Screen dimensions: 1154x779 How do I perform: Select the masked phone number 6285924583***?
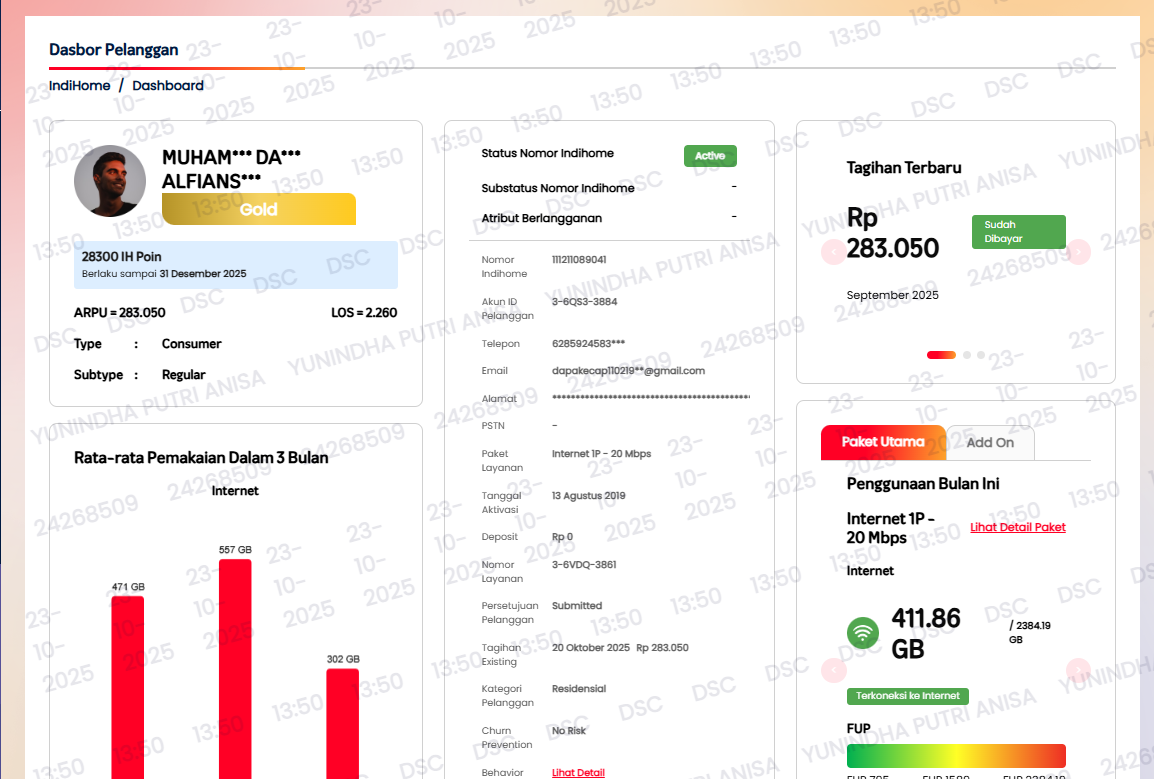coord(589,344)
